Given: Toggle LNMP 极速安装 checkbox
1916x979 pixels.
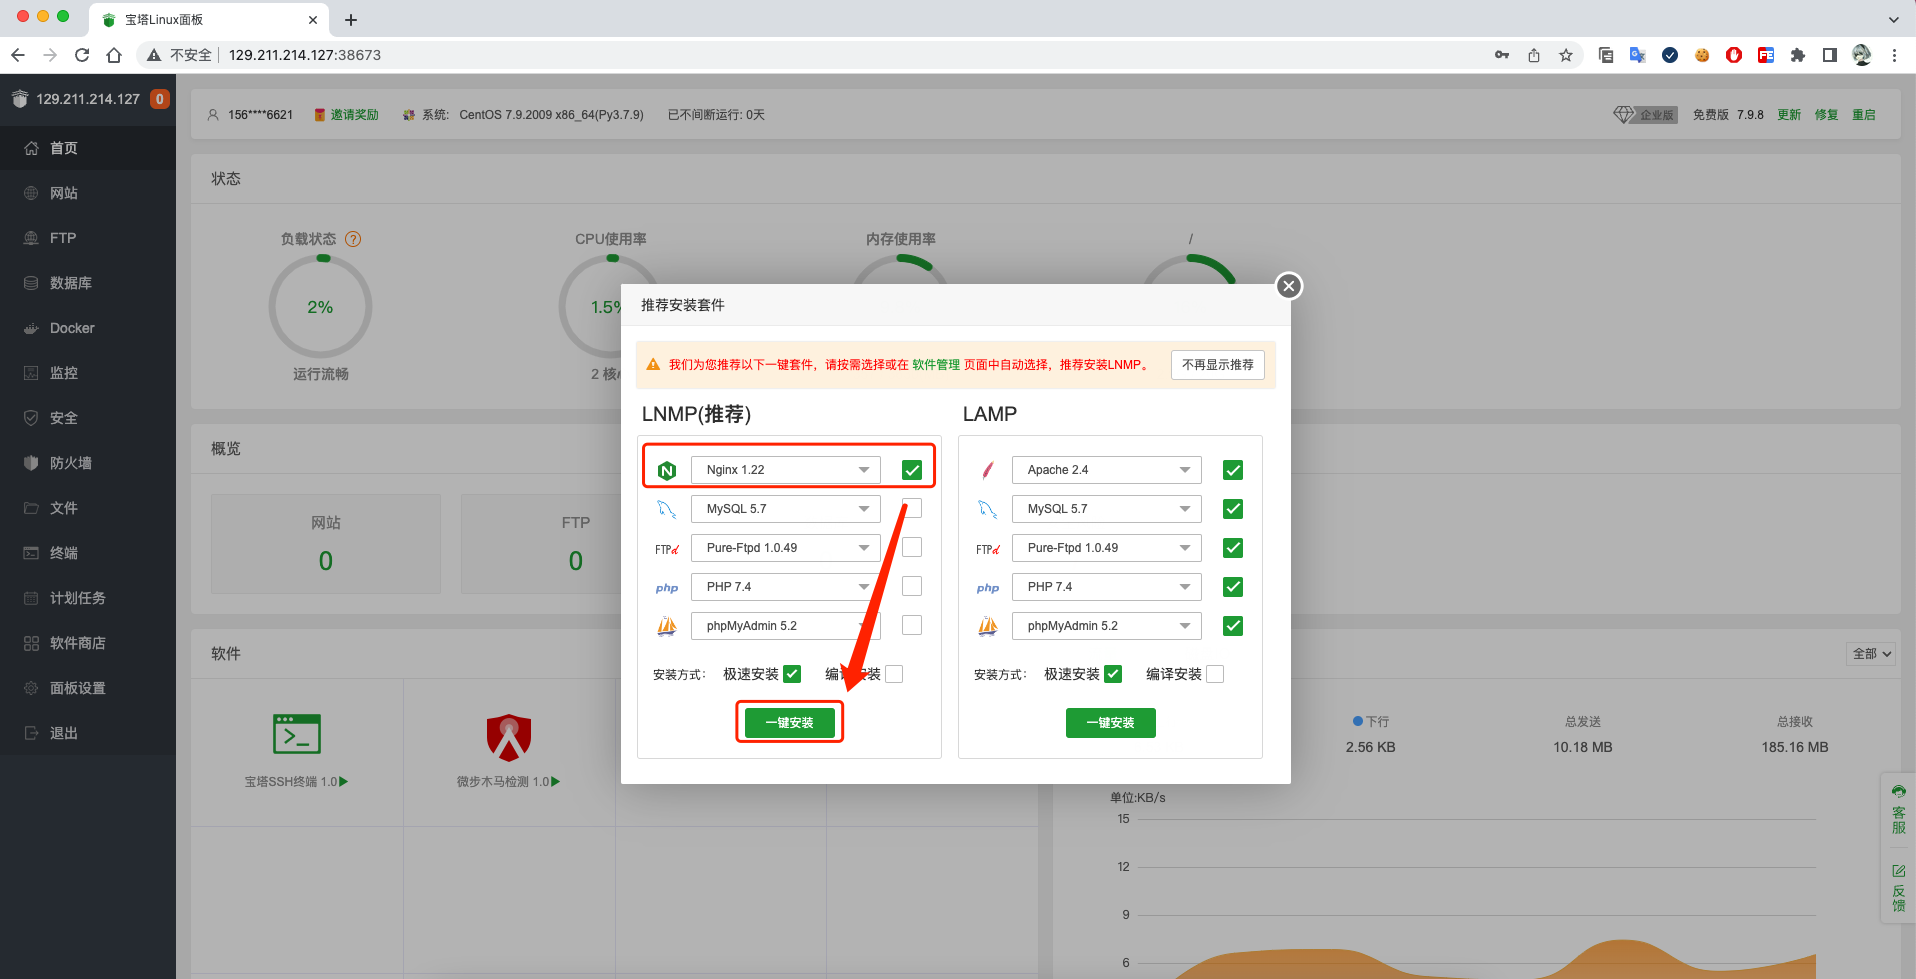Looking at the screenshot, I should click(792, 674).
